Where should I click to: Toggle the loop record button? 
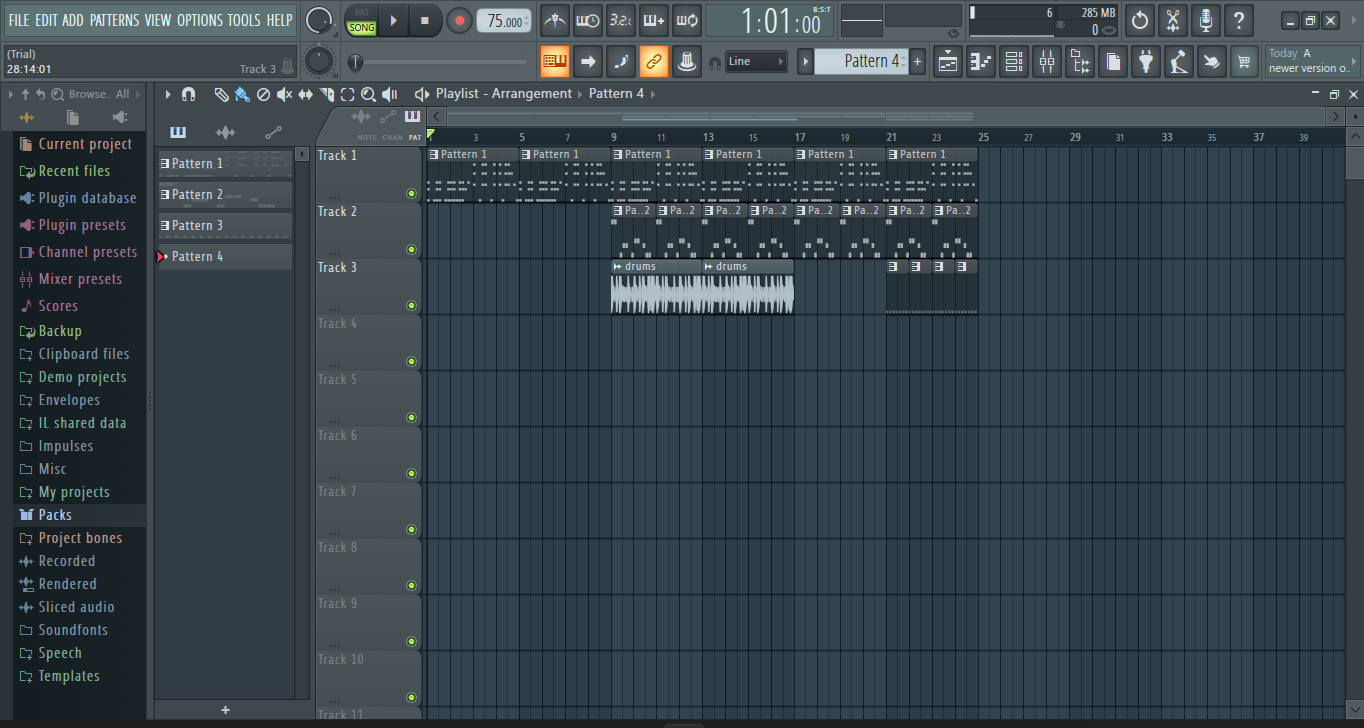coord(687,20)
